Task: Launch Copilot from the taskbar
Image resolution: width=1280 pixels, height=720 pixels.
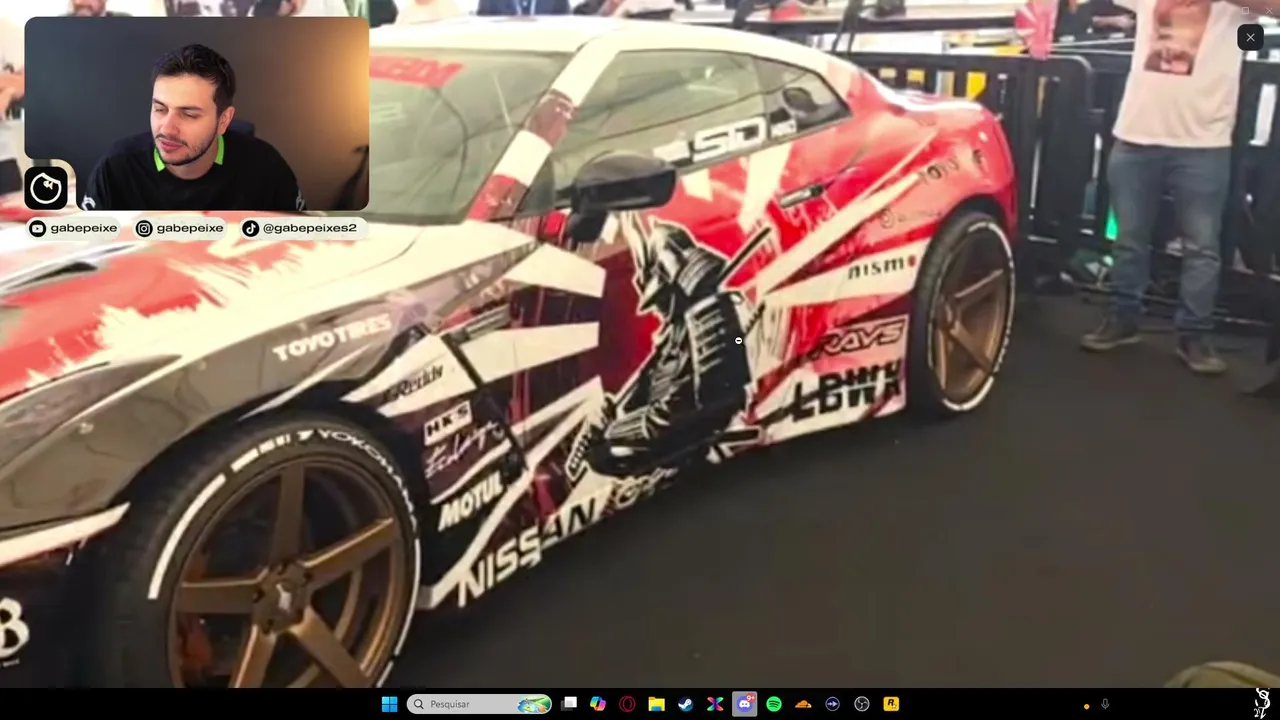Action: point(598,704)
